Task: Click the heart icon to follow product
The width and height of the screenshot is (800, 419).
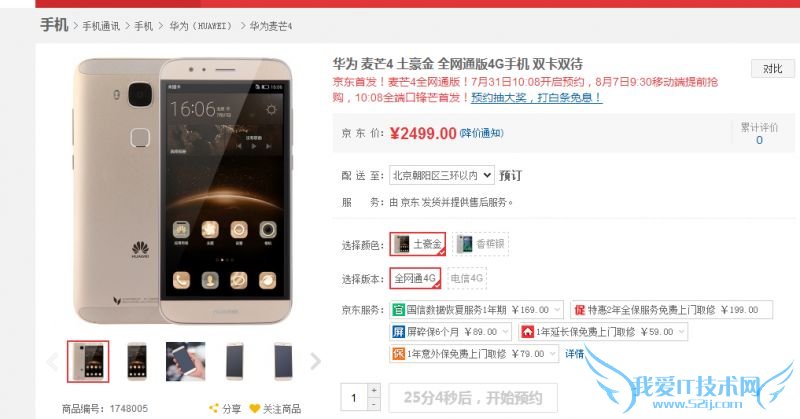Action: click(255, 408)
